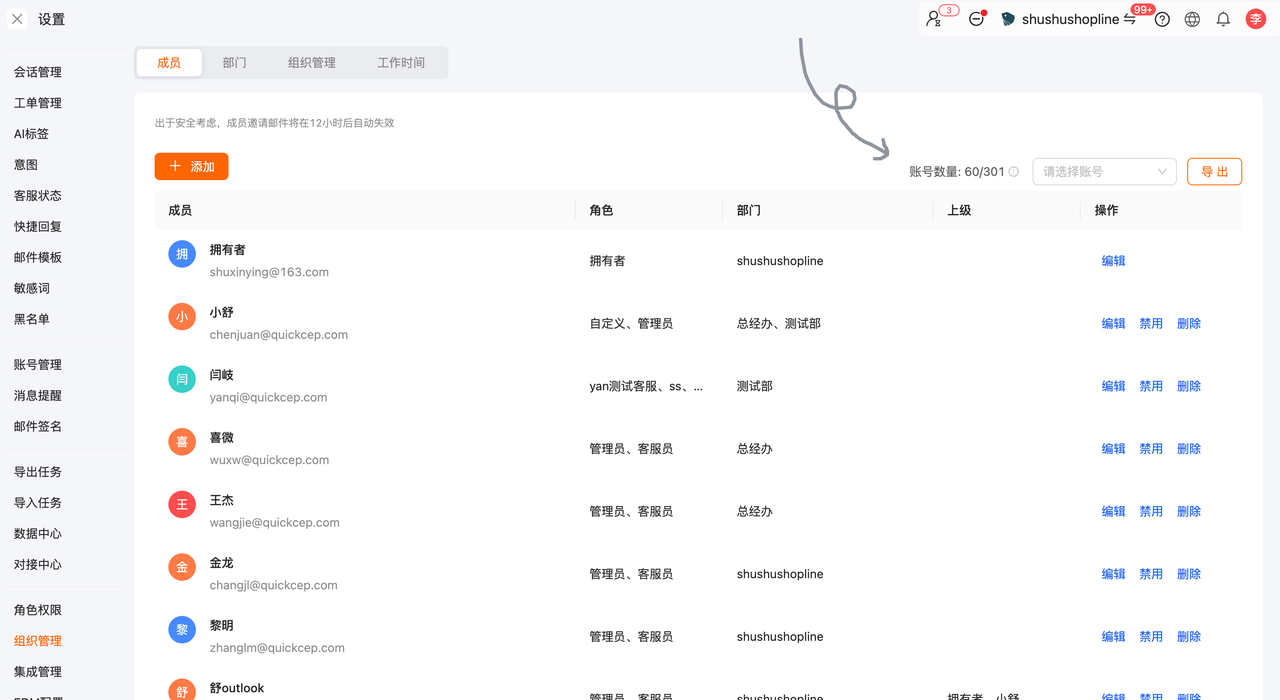Switch to the 部门 tab

tap(234, 63)
